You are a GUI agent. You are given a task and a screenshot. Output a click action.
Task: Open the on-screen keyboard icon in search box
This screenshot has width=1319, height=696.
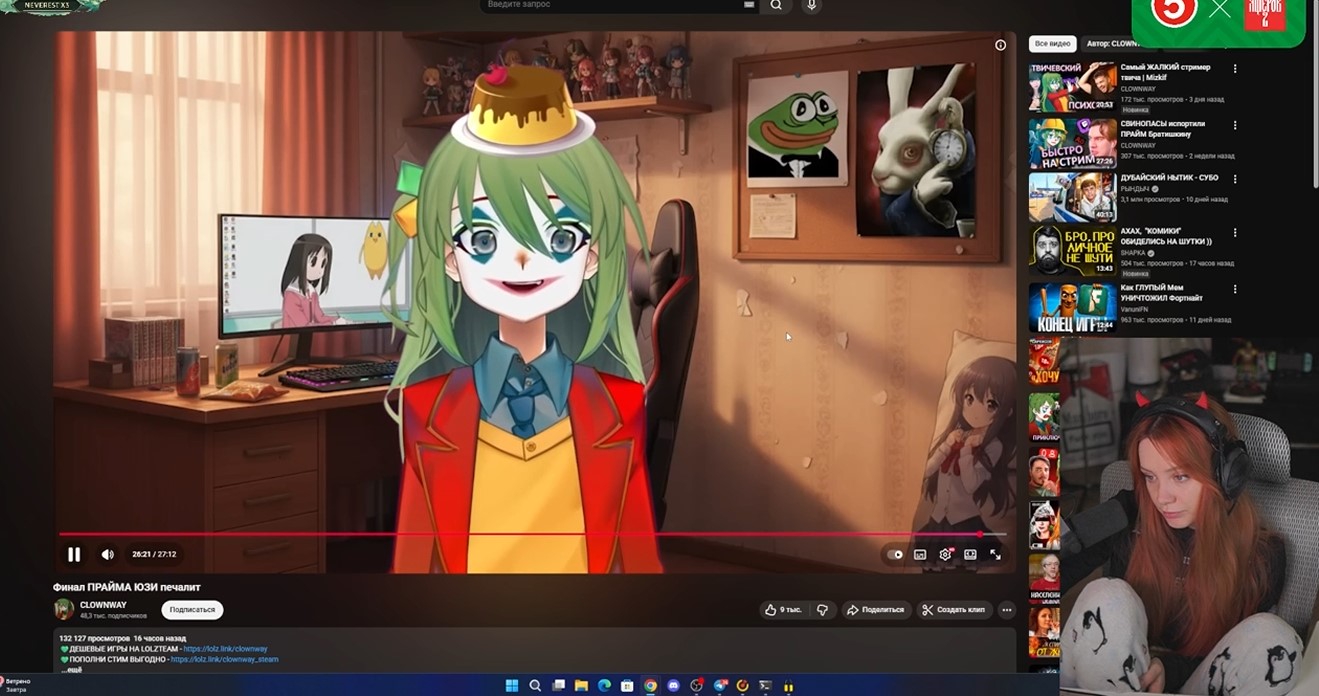pyautogui.click(x=749, y=5)
